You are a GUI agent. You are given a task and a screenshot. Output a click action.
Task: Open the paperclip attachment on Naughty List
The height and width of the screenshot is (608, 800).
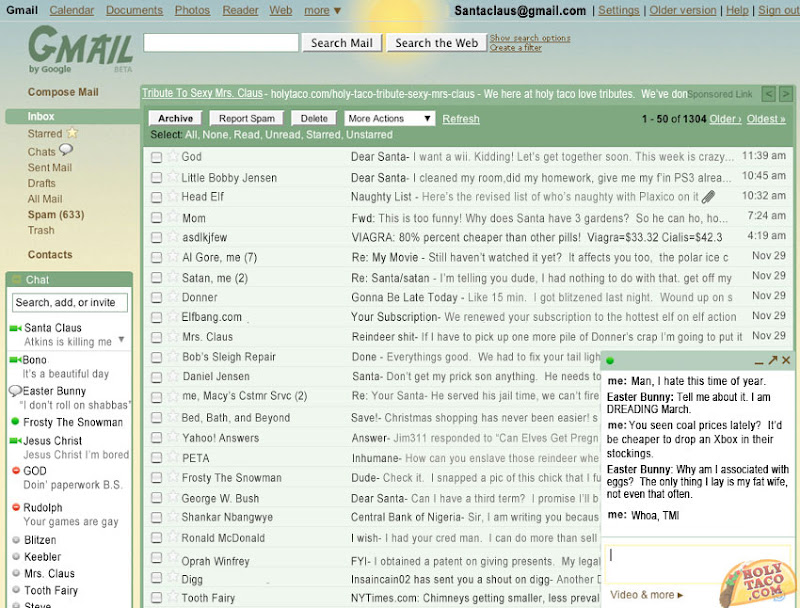708,197
